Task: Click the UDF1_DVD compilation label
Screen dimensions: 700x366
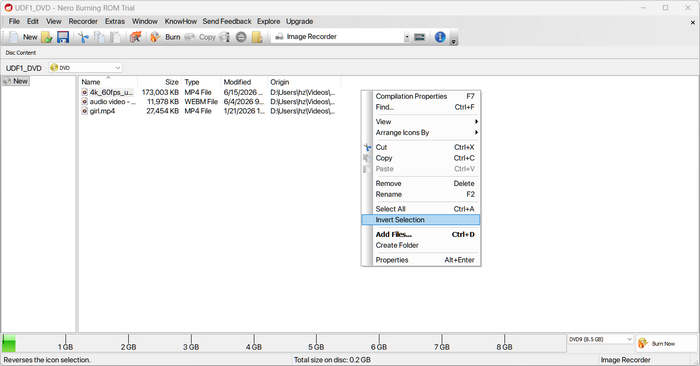Action: pos(24,68)
